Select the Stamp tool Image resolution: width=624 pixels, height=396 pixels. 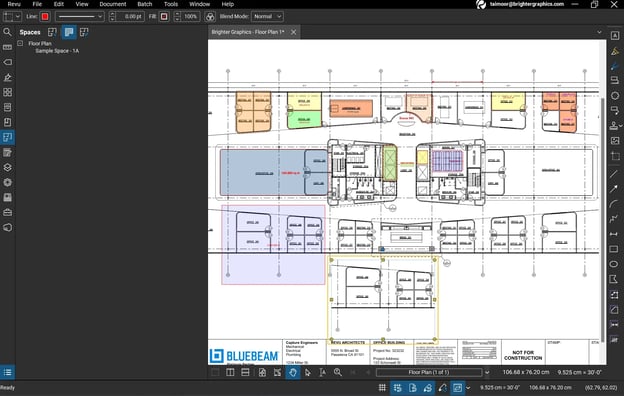(x=614, y=126)
